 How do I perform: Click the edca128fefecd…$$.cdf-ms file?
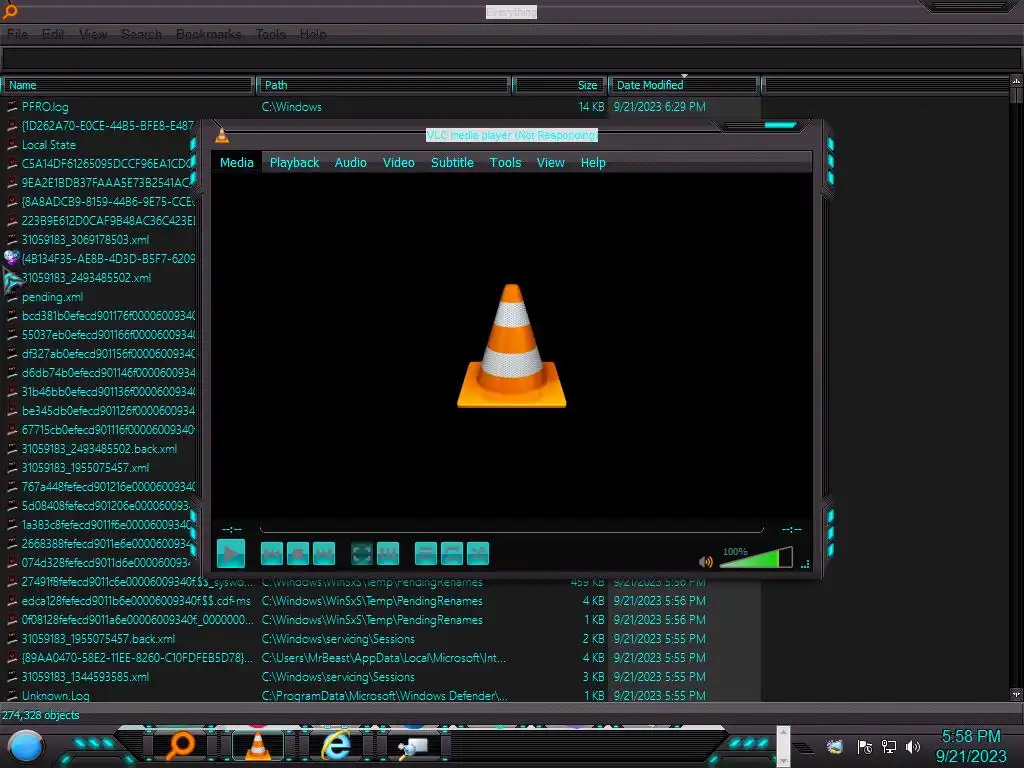click(x=136, y=601)
